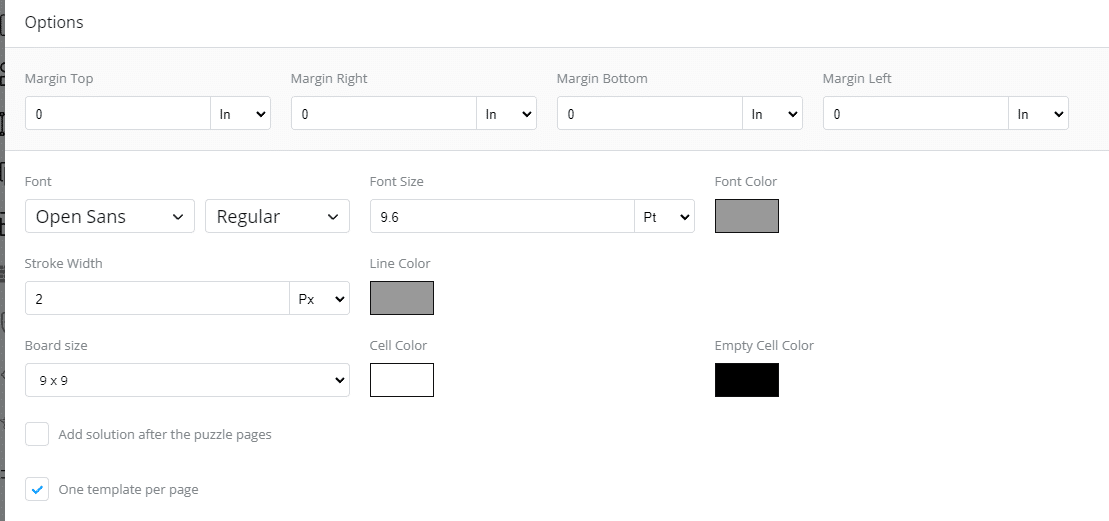1109x521 pixels.
Task: Open the white Cell Color swatch
Action: pyautogui.click(x=402, y=380)
